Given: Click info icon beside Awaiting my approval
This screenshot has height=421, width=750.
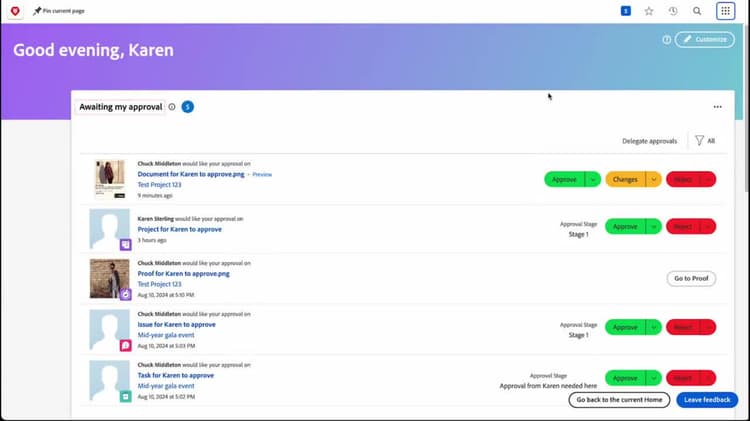Looking at the screenshot, I should (172, 107).
